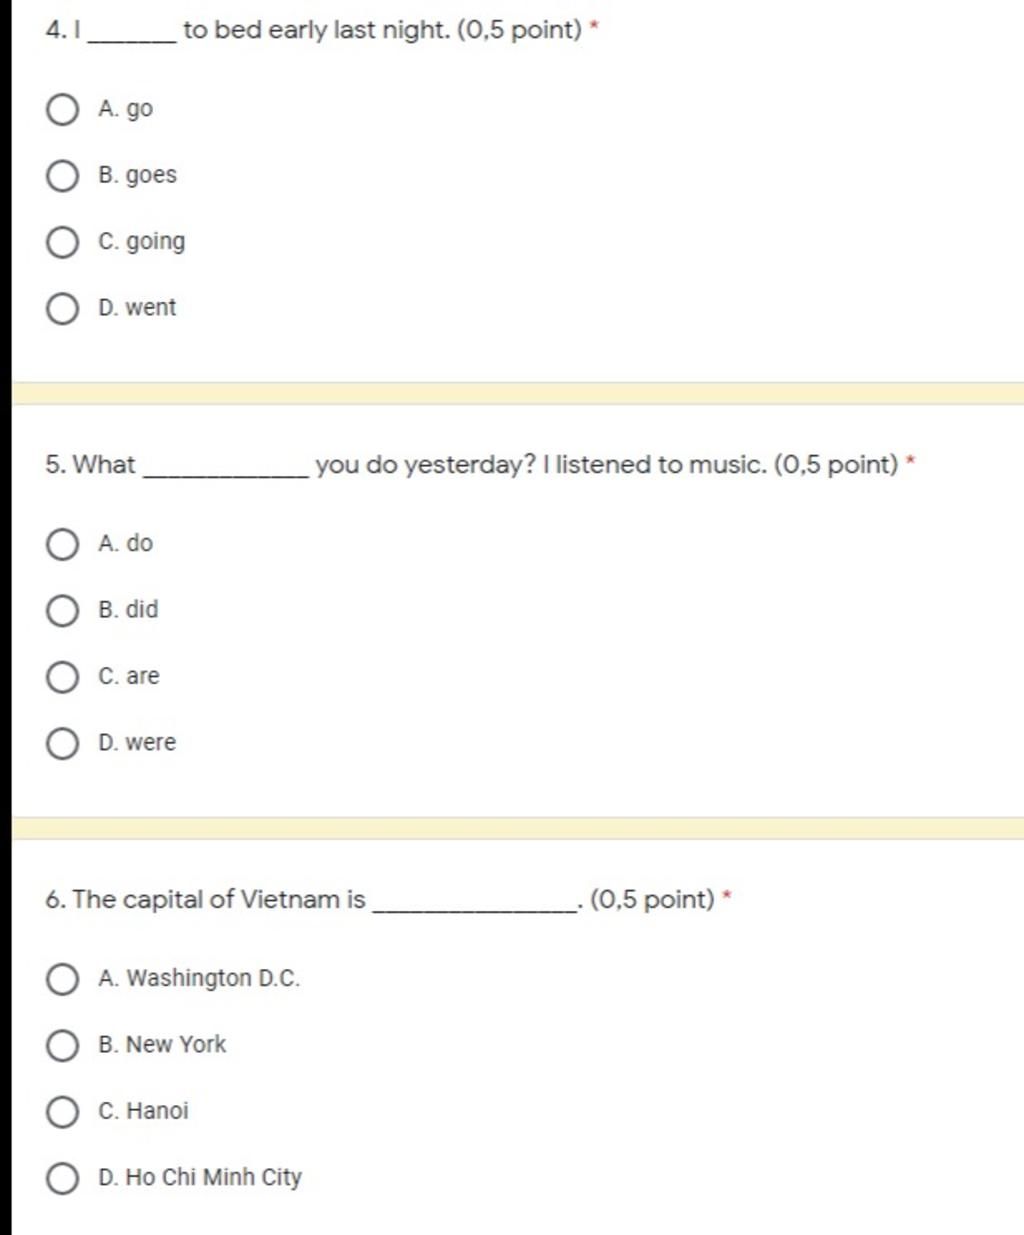Choose 'A. Washington D.C.' as capital
1024x1235 pixels.
coord(62,979)
